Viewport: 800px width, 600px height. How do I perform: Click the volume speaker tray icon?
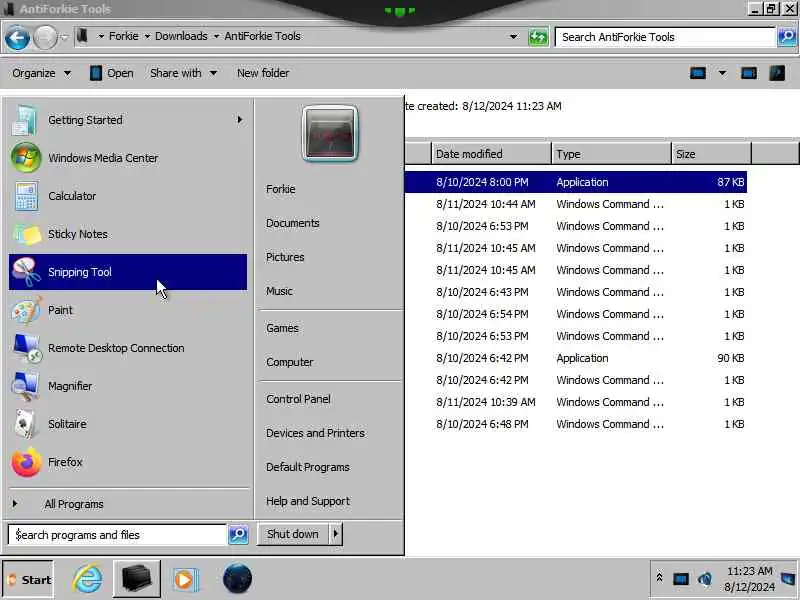click(x=705, y=579)
